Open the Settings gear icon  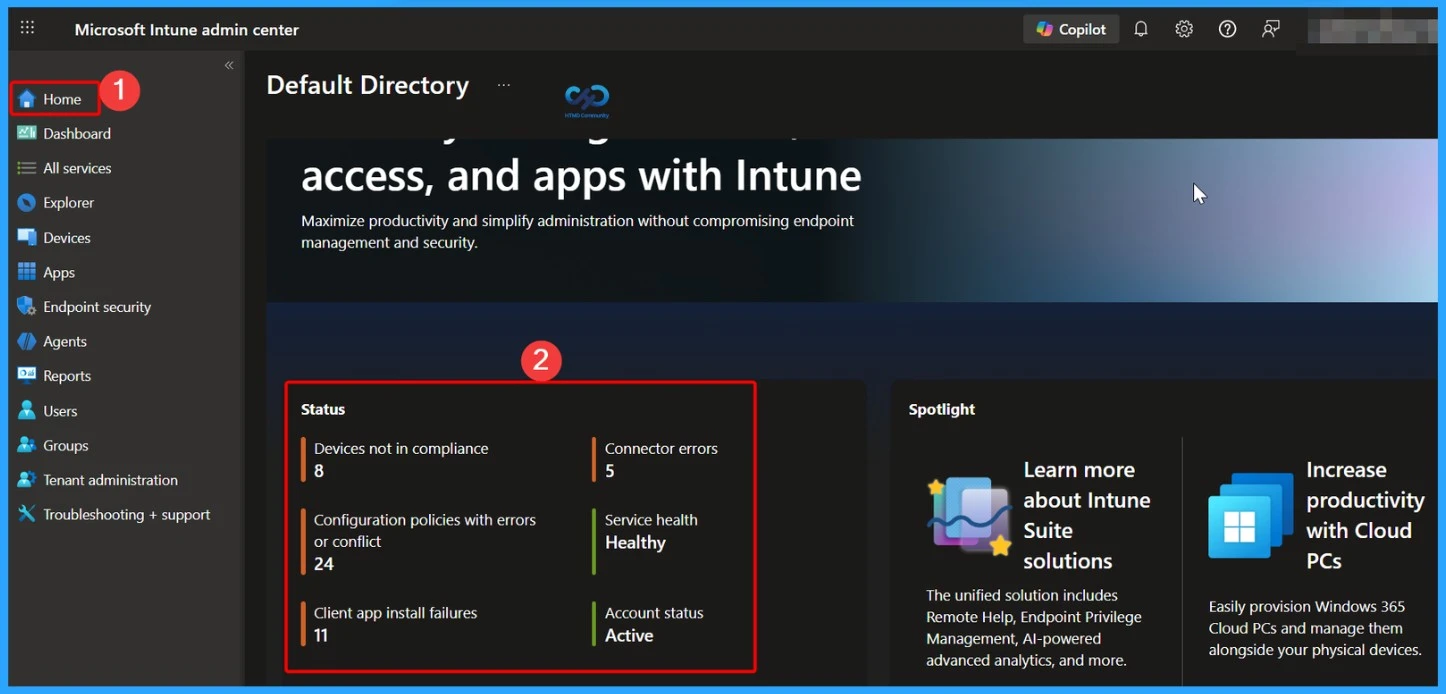pos(1184,29)
